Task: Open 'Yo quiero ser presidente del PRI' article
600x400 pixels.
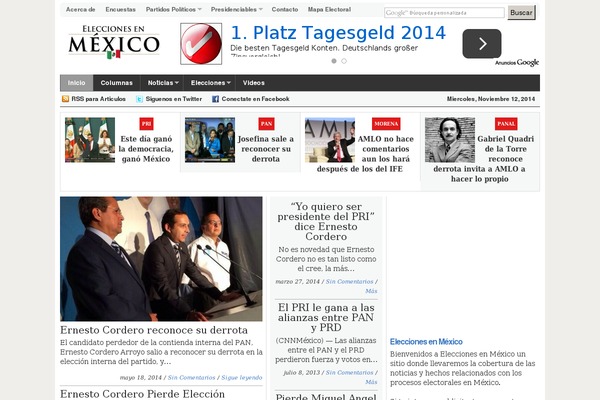Action: (326, 222)
